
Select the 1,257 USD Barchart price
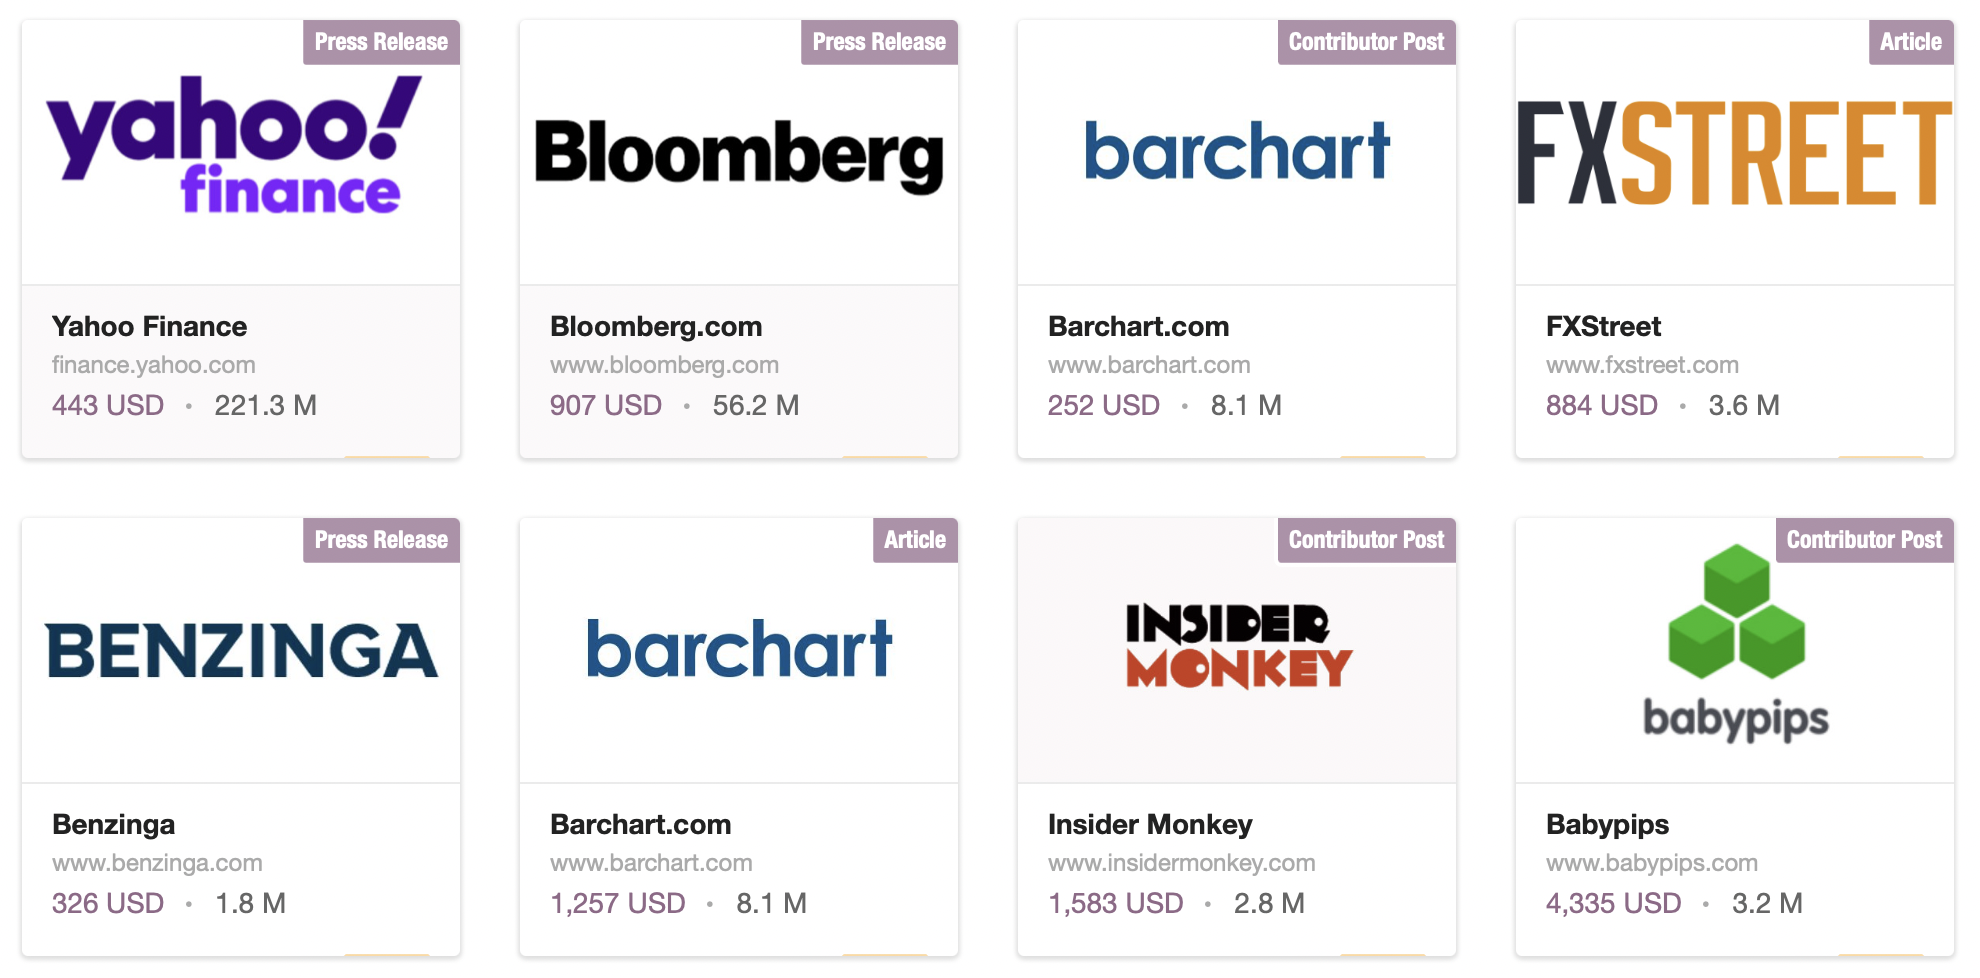click(x=618, y=903)
